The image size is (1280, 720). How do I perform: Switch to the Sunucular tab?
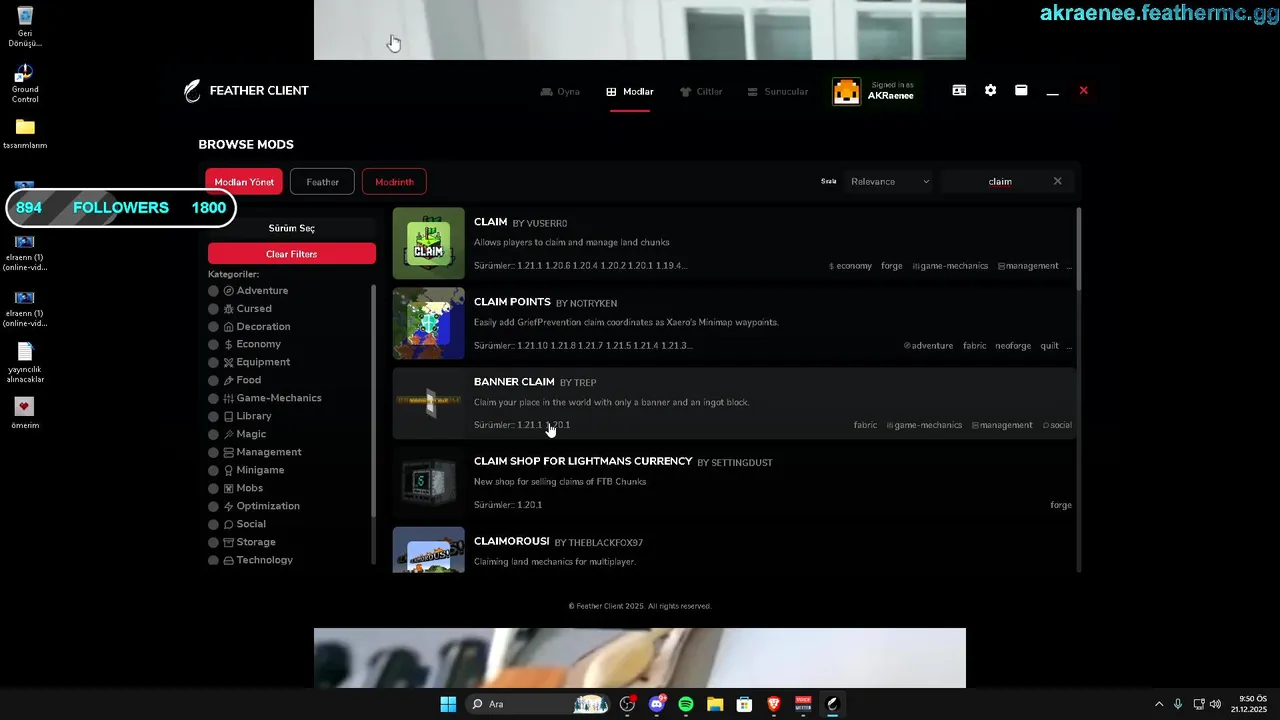pyautogui.click(x=778, y=92)
